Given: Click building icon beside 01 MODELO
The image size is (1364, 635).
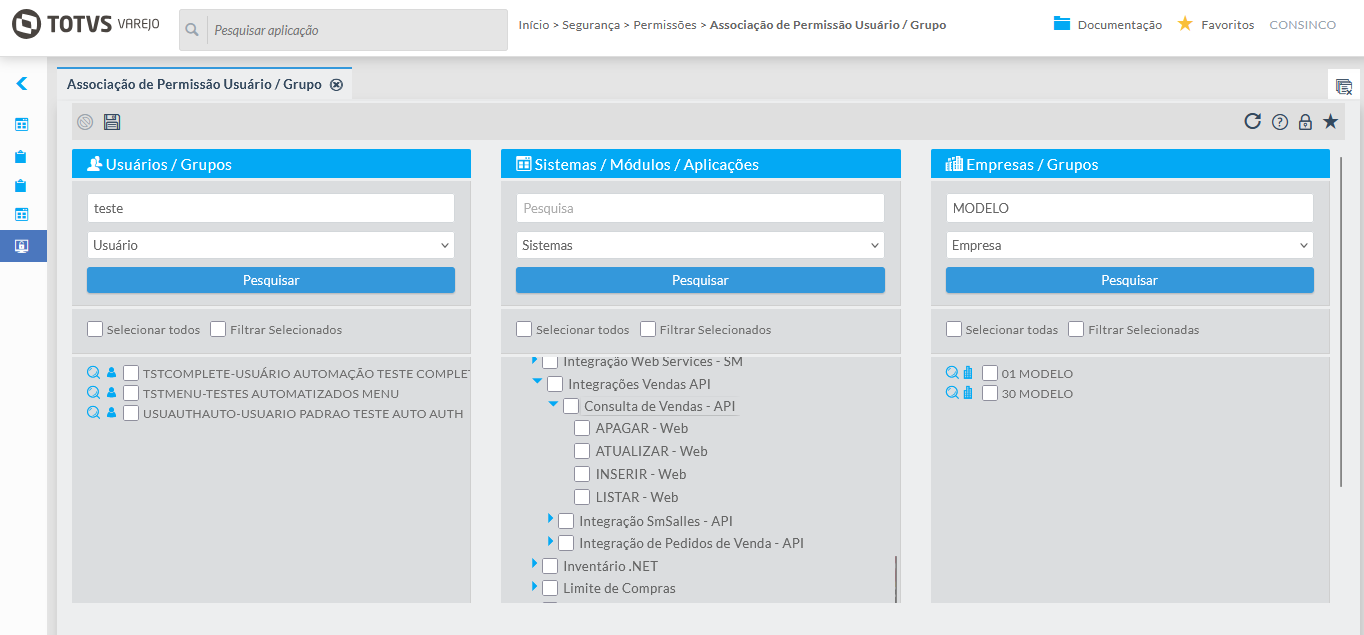Looking at the screenshot, I should click(967, 373).
